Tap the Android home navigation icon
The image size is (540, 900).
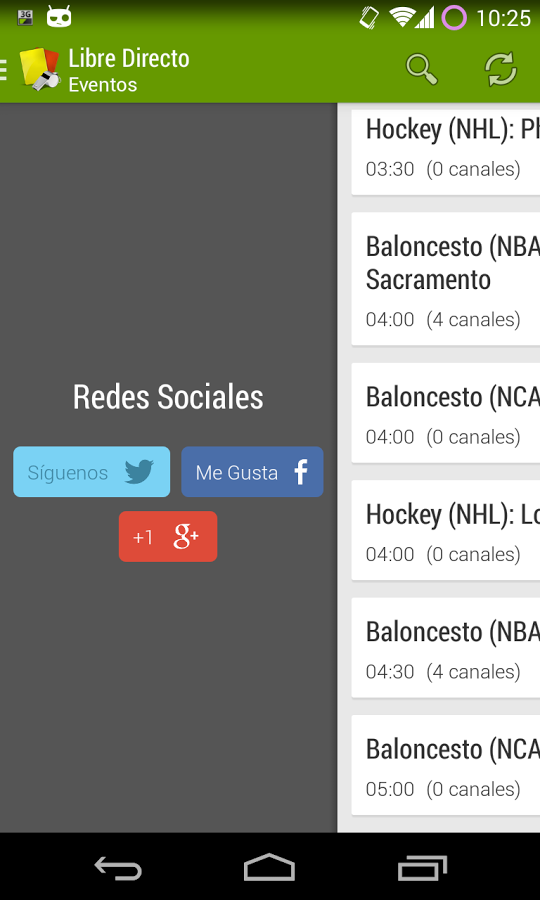(x=269, y=867)
